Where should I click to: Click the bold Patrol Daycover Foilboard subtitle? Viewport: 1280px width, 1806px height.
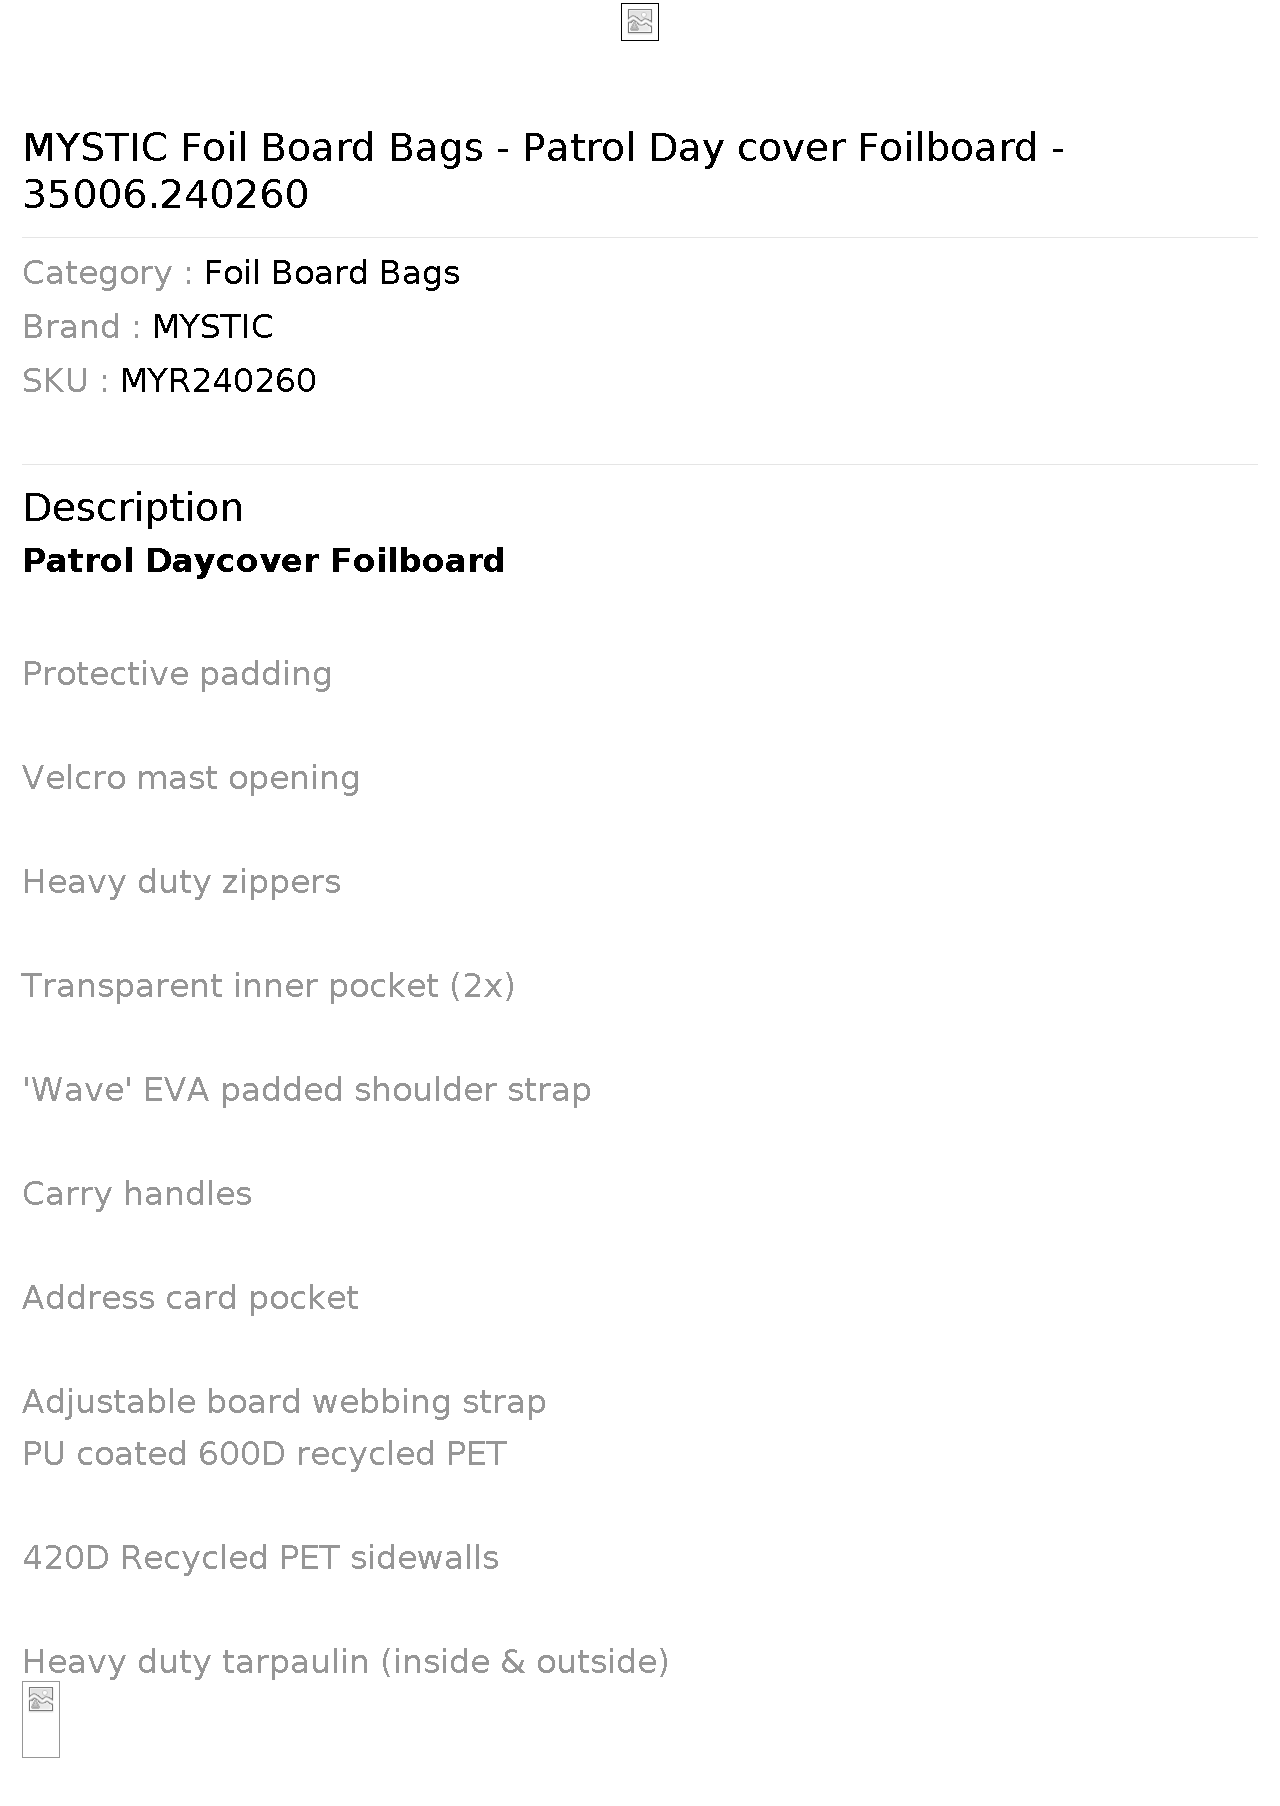[263, 561]
